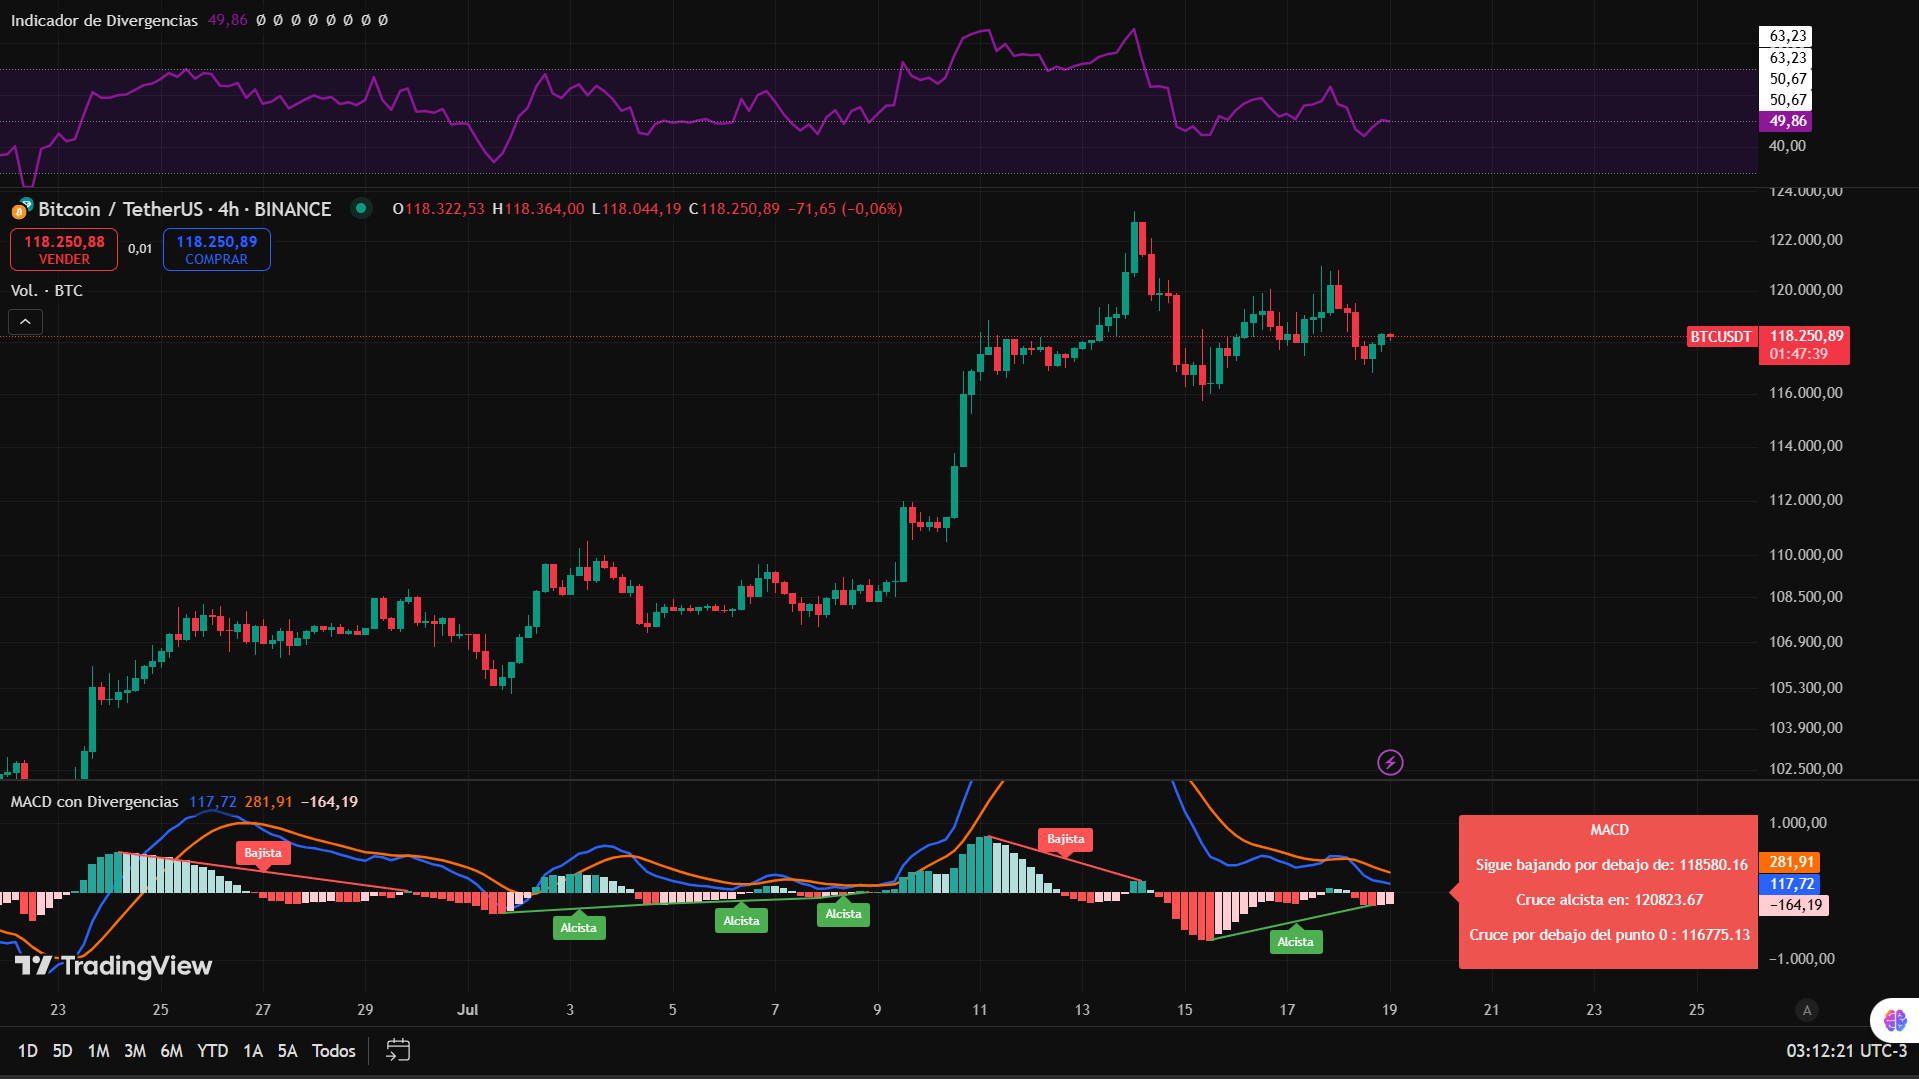Image resolution: width=1919 pixels, height=1079 pixels.
Task: Click the BTCUSDT price line tag
Action: pos(1721,337)
